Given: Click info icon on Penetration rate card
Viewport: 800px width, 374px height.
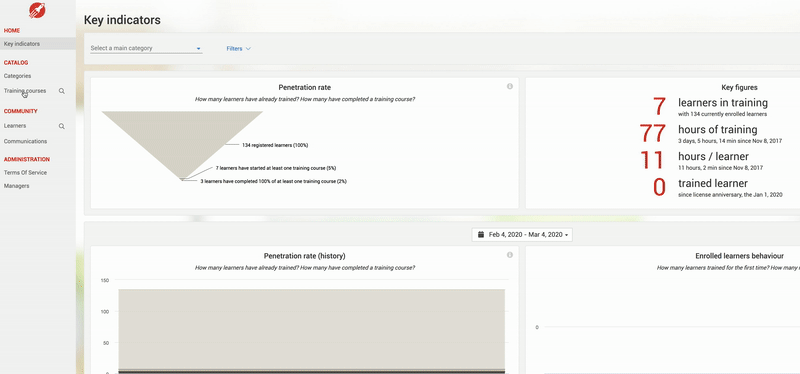Looking at the screenshot, I should click(x=510, y=87).
